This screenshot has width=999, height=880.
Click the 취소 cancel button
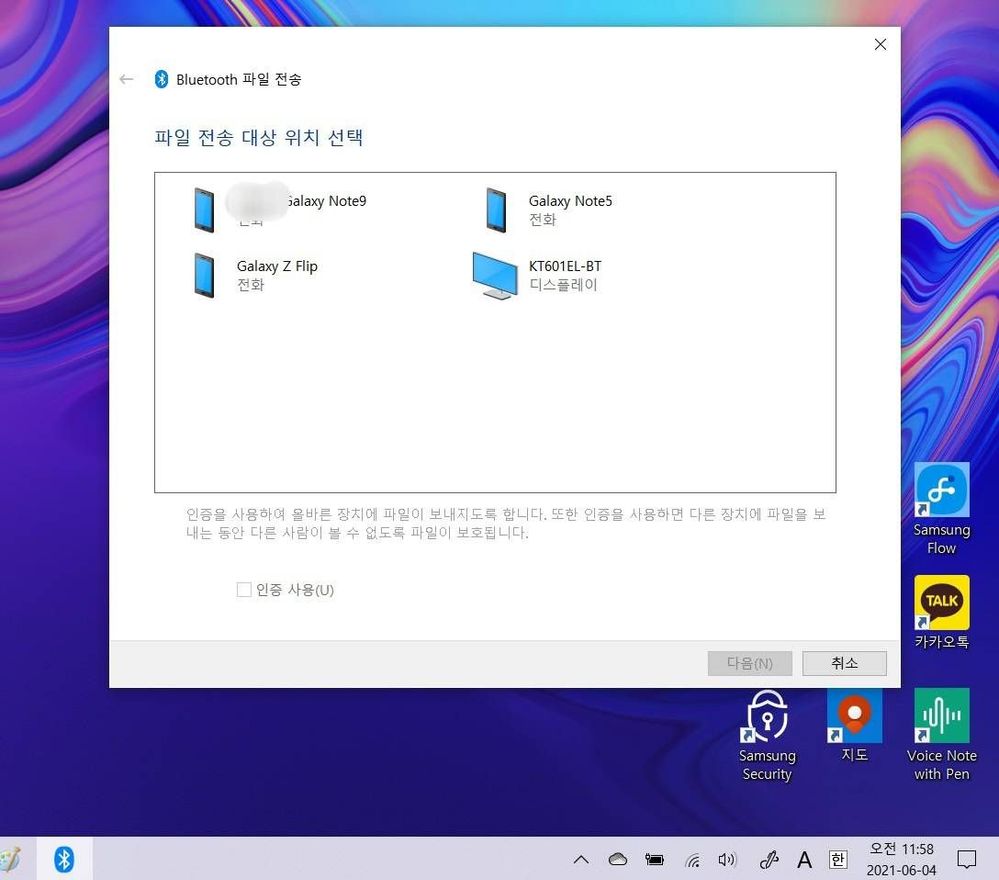844,663
